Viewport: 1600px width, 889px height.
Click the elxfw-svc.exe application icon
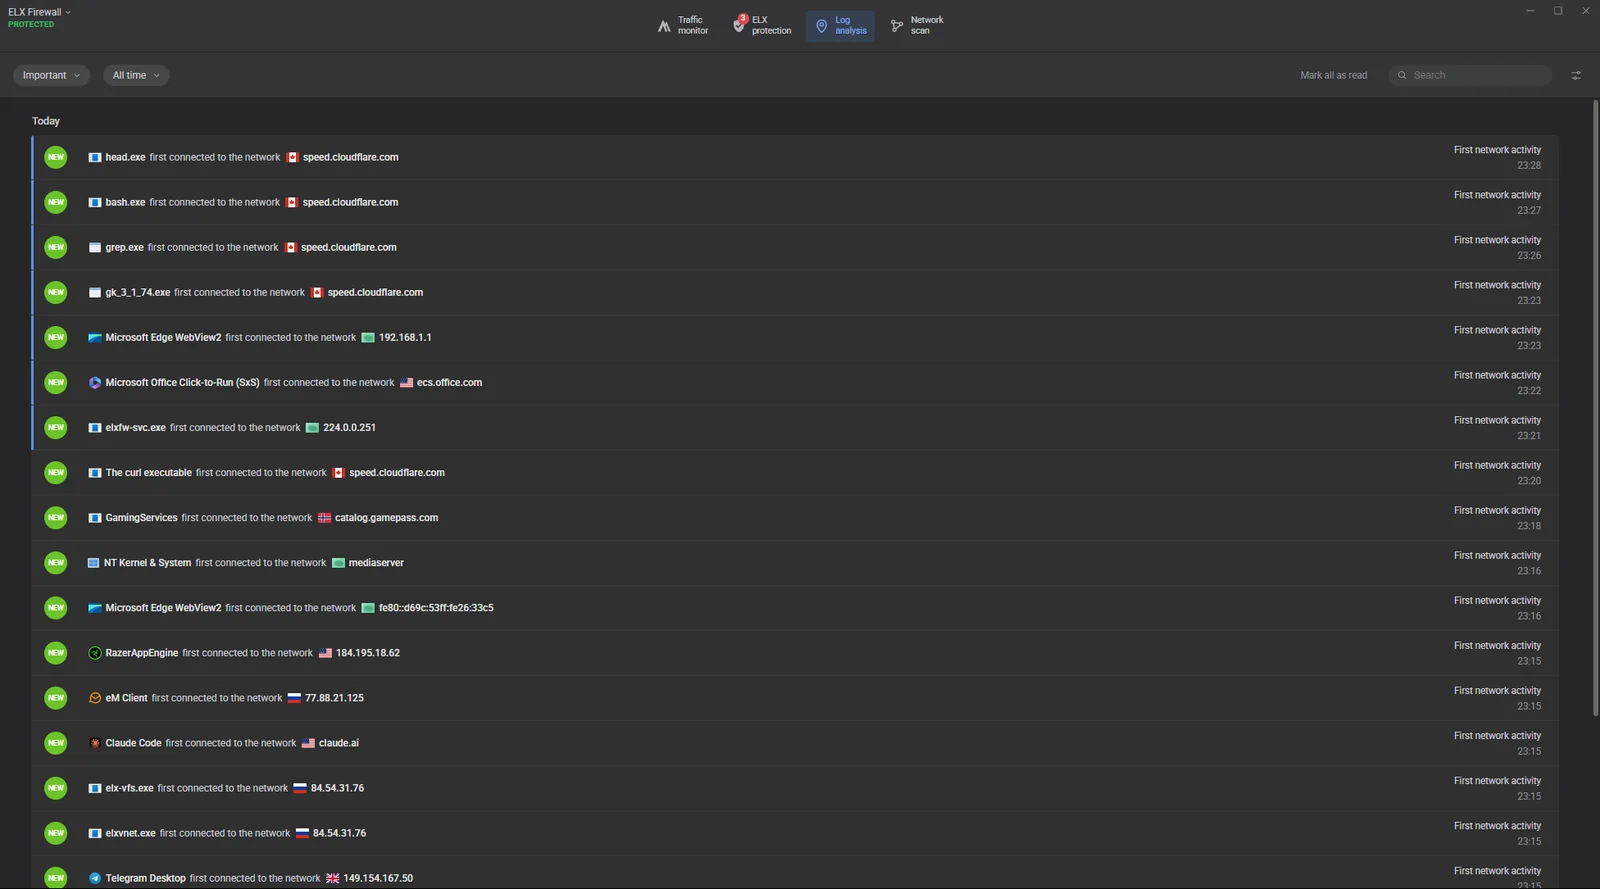(95, 427)
